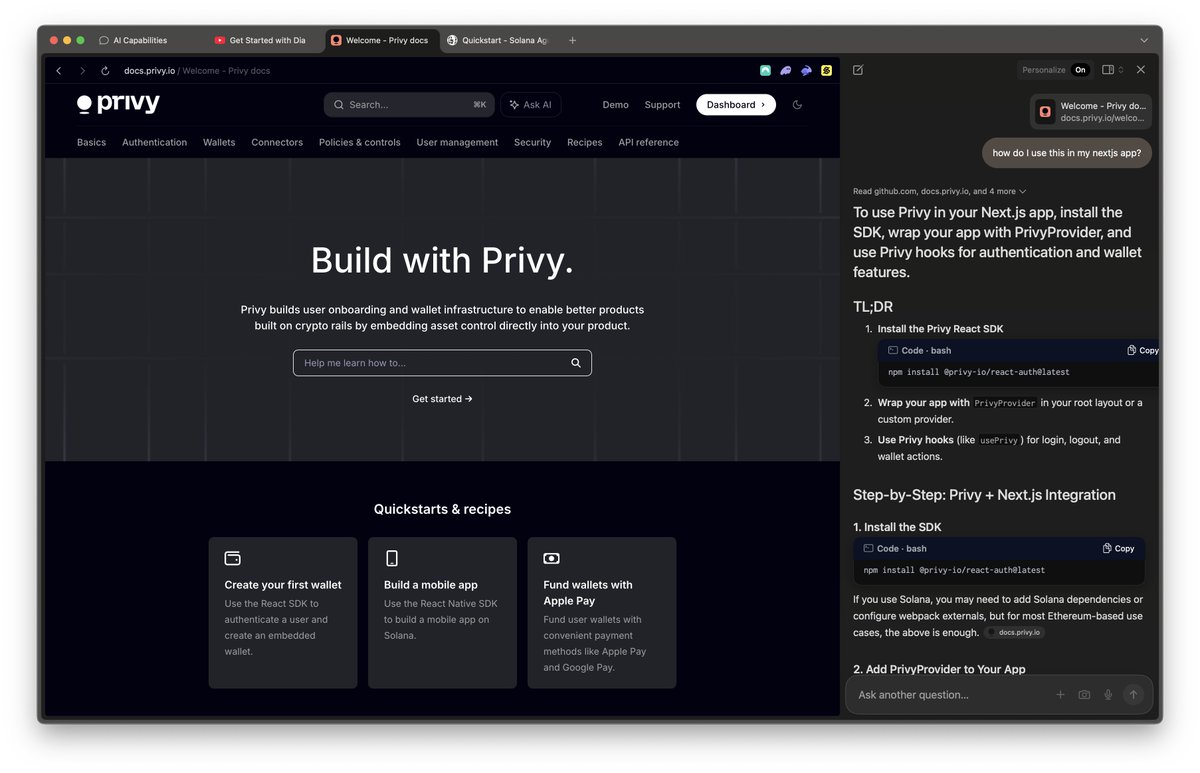
Task: Go forward with the browser forward arrow
Action: [x=82, y=71]
